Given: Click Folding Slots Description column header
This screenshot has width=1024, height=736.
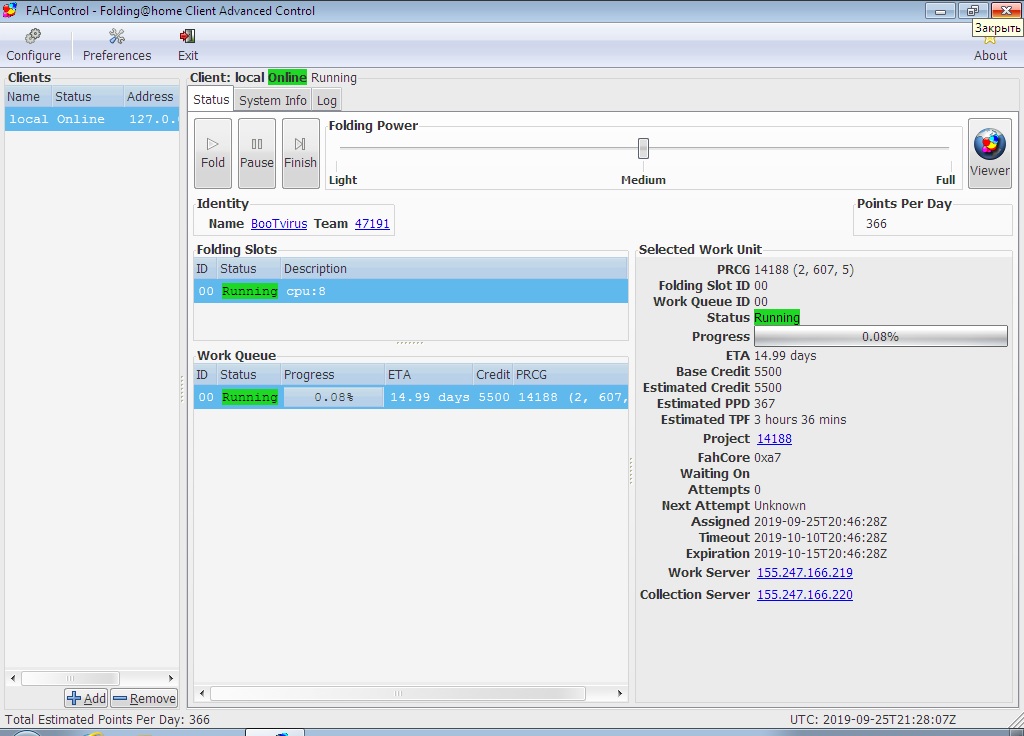Looking at the screenshot, I should coord(454,268).
